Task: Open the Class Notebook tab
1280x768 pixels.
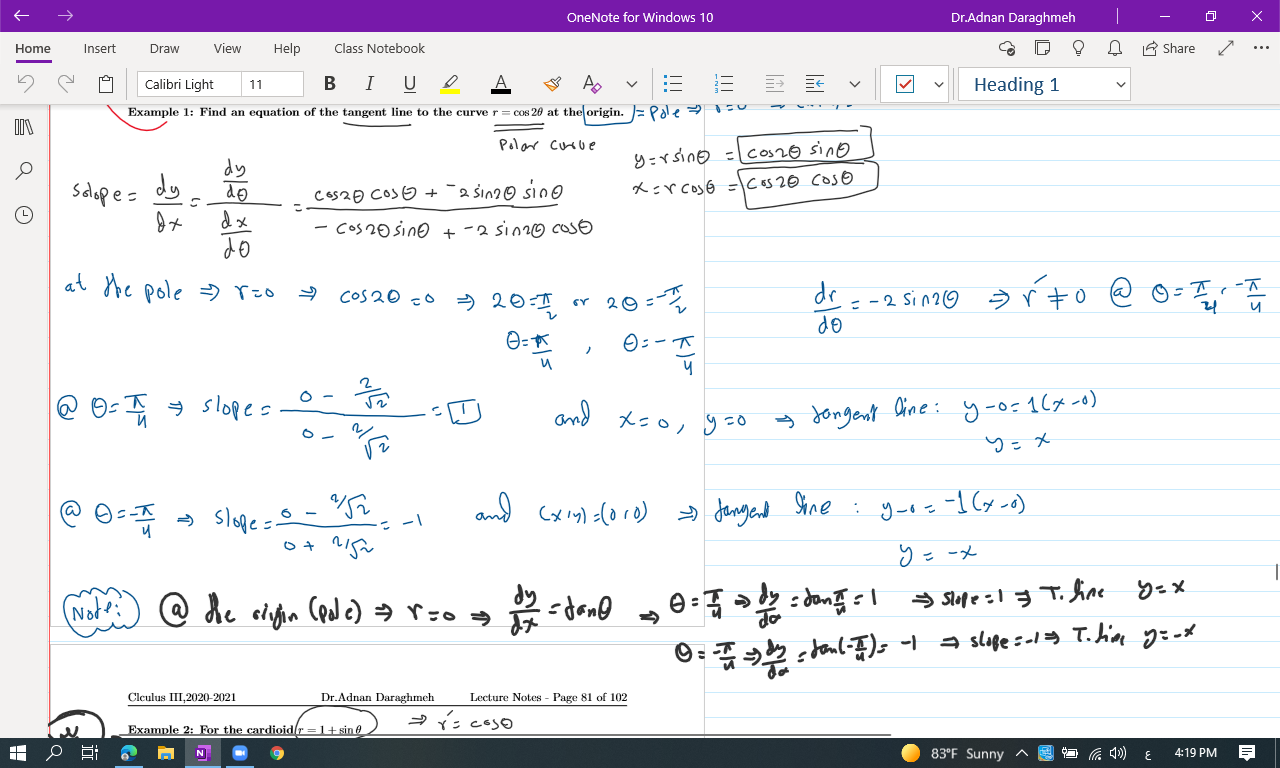Action: coord(379,48)
